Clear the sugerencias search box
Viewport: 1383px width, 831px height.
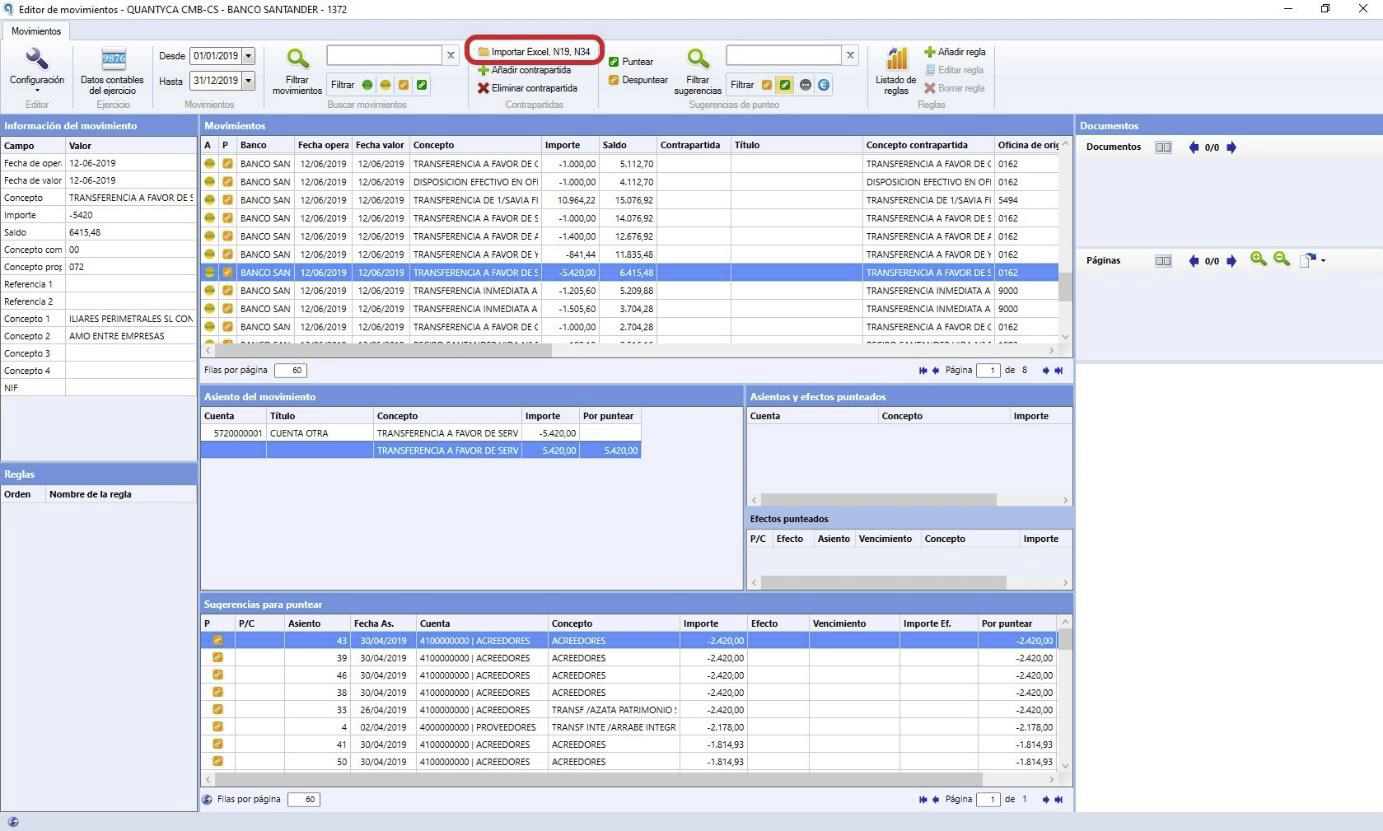[851, 55]
